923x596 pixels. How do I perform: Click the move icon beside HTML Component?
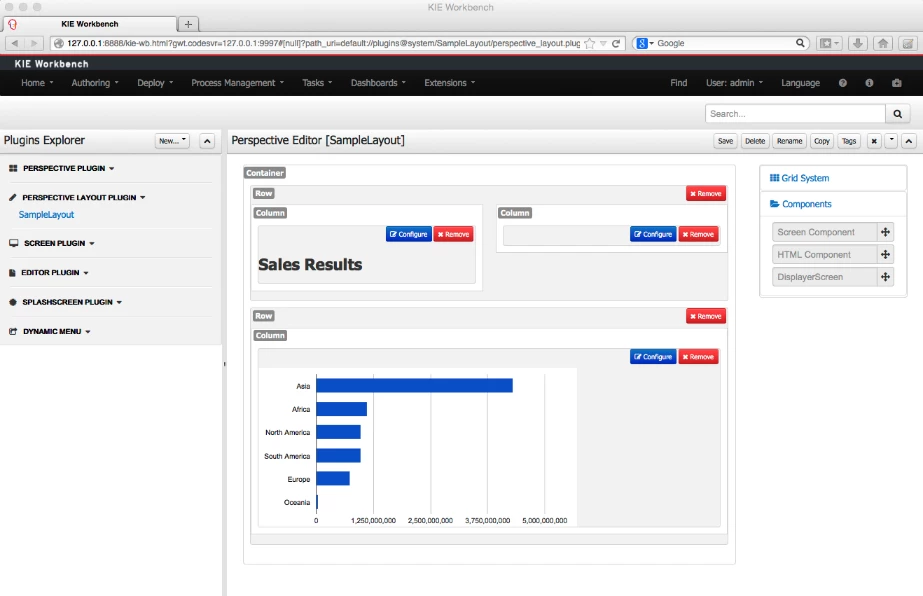click(885, 254)
